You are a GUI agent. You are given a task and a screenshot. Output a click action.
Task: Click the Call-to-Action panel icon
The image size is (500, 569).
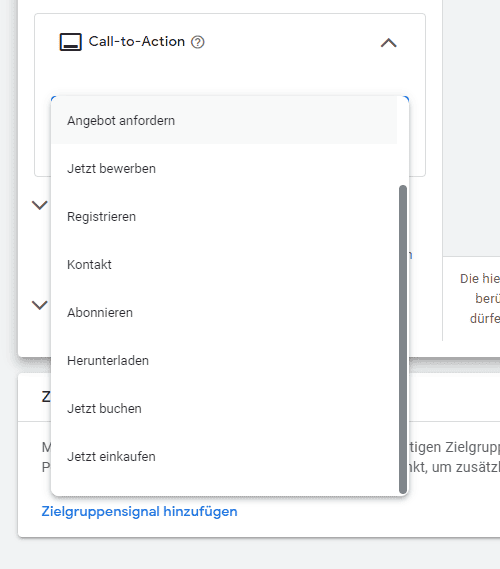pos(70,42)
